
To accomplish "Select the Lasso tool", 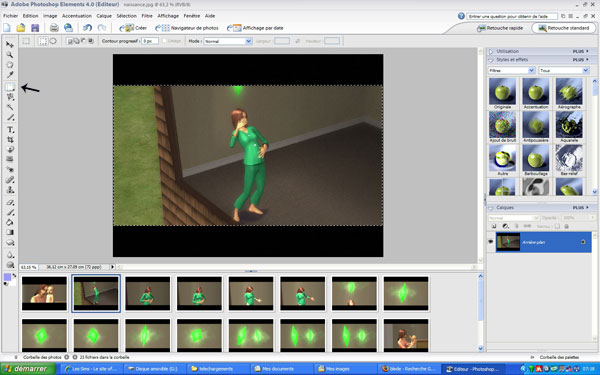I will [10, 97].
